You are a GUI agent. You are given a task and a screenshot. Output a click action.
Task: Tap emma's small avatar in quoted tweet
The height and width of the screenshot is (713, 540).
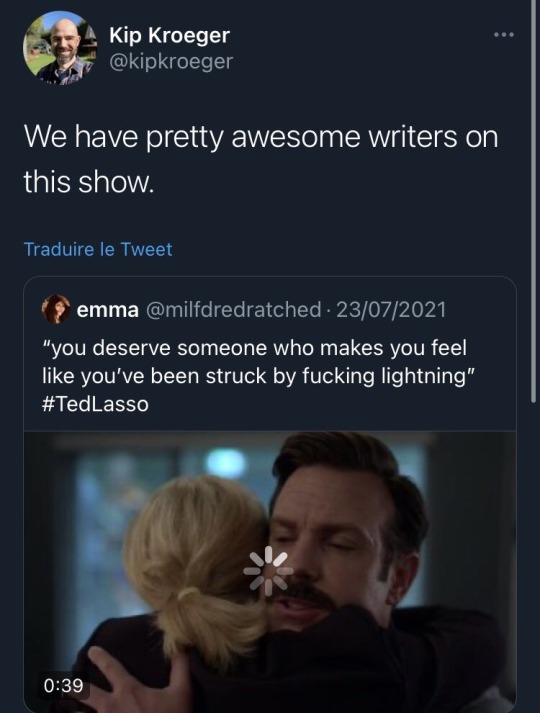click(x=56, y=309)
